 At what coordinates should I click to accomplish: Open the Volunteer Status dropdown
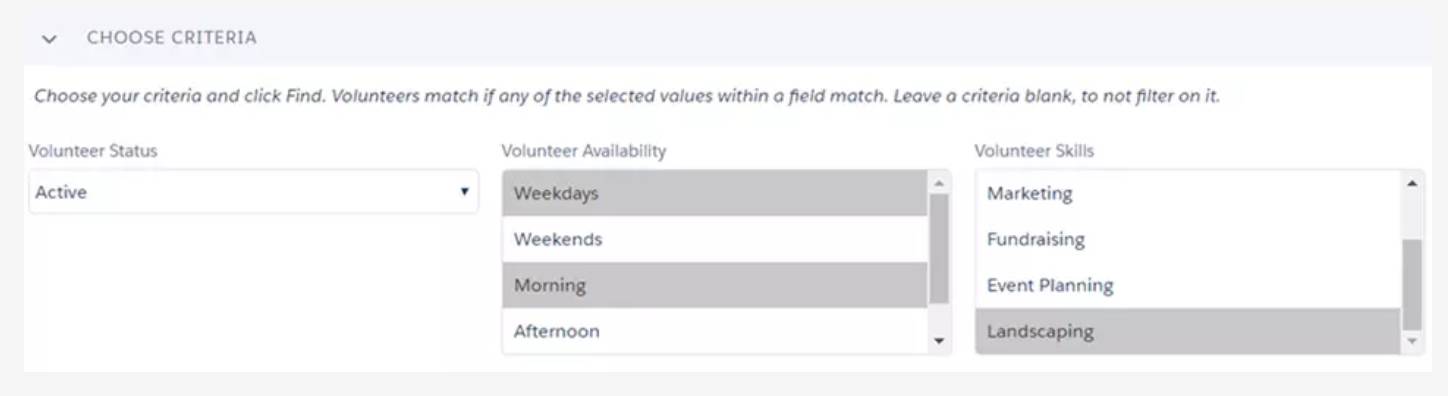tap(253, 192)
